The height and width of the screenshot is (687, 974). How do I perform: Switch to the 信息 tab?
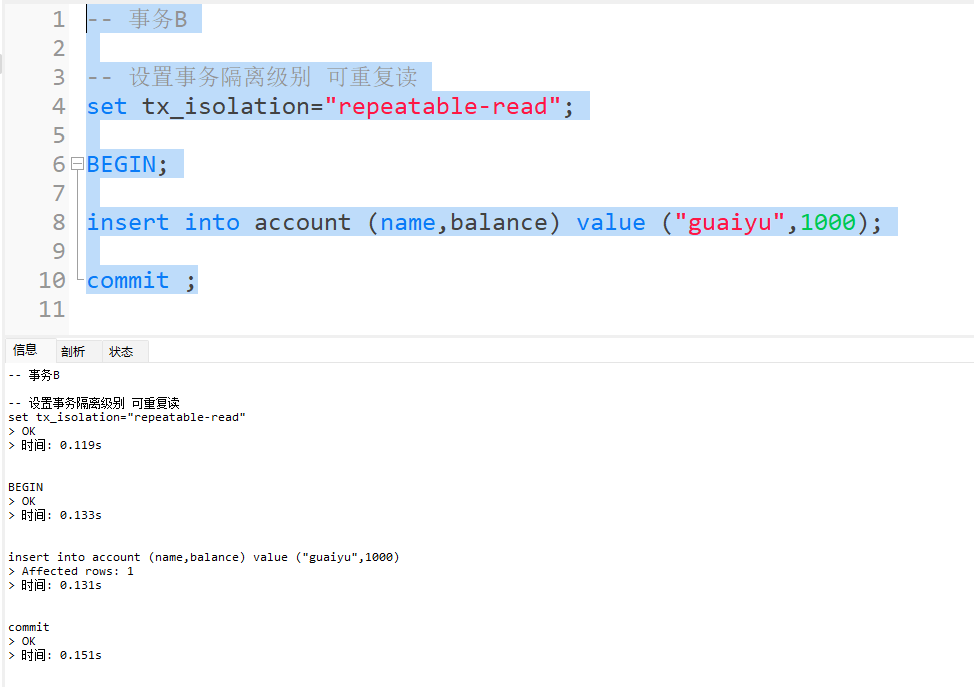(x=25, y=350)
